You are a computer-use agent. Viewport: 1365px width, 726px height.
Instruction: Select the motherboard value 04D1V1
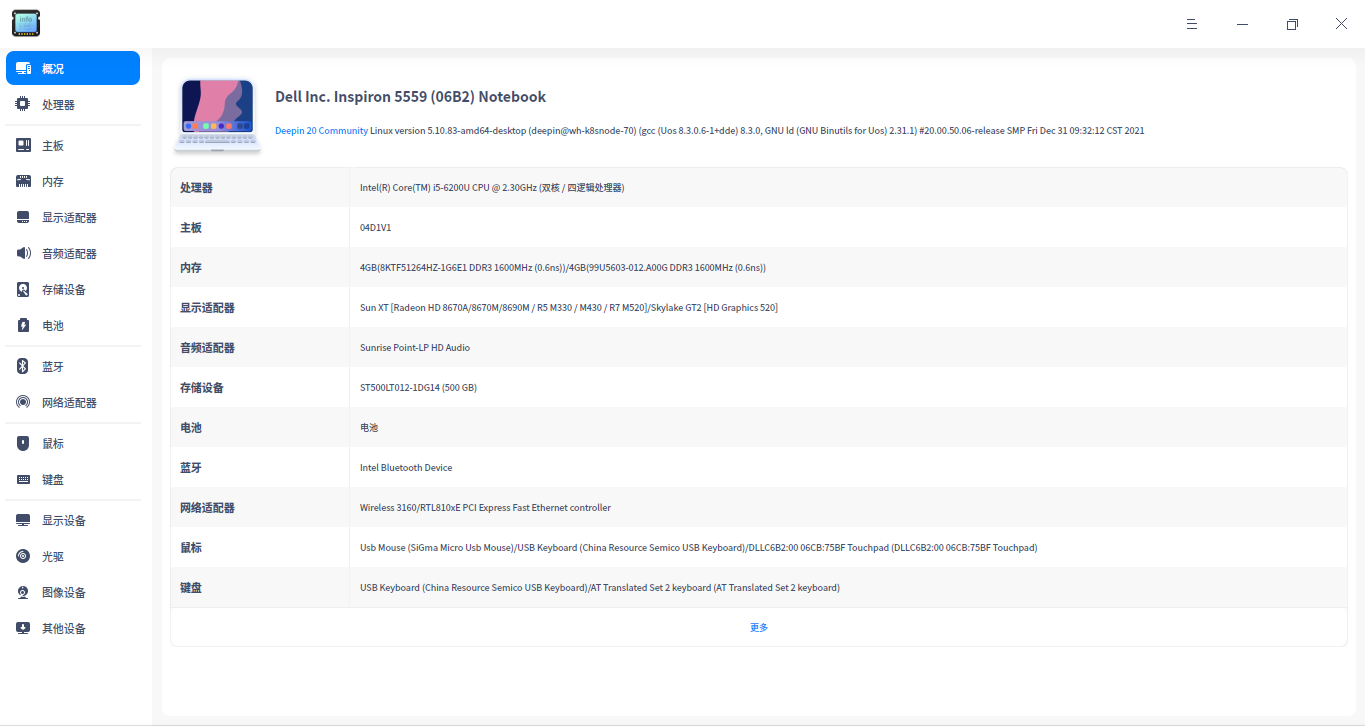[375, 228]
